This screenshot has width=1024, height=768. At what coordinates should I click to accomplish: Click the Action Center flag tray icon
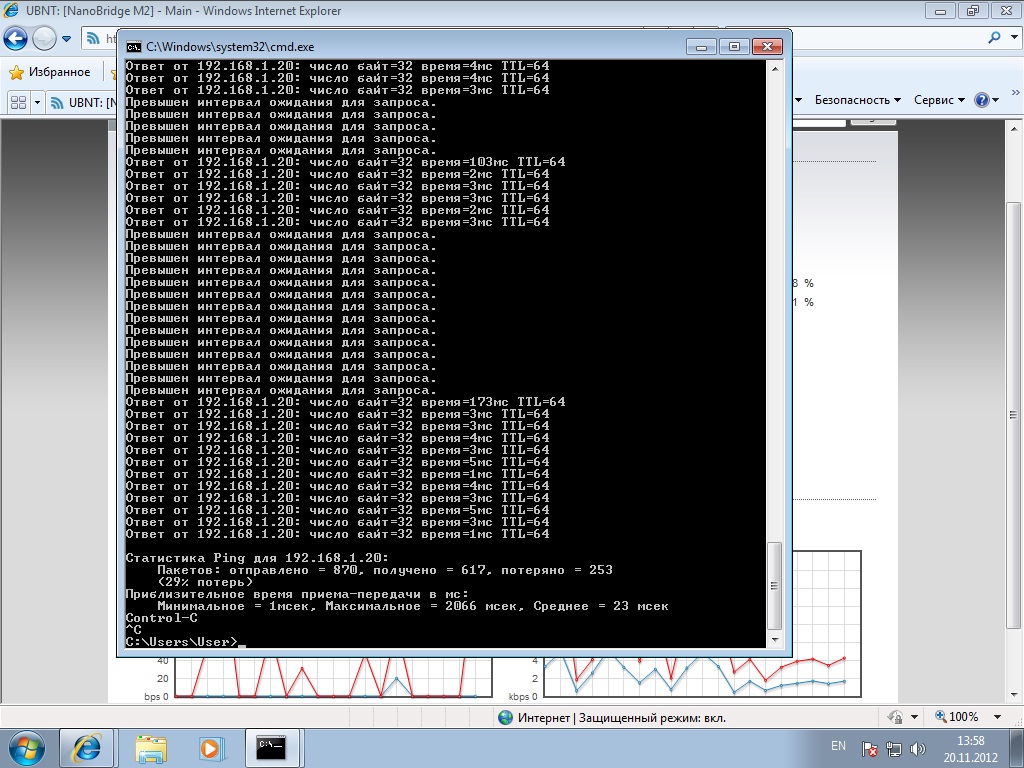(x=869, y=749)
